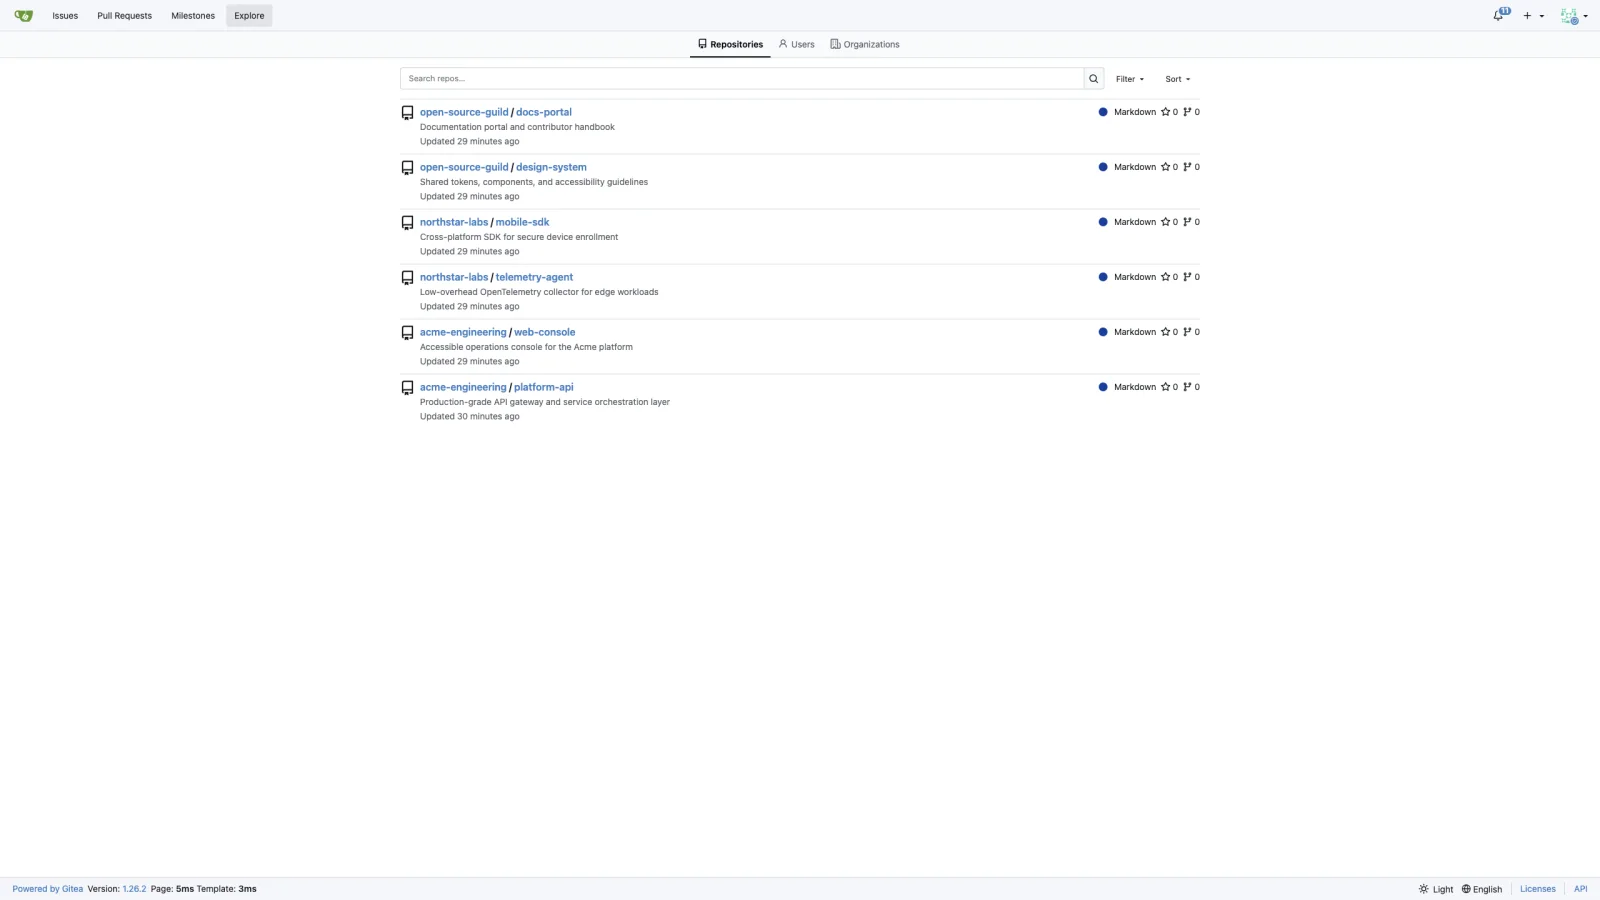
Task: Open the Powered by Gitea footer link
Action: 48,889
